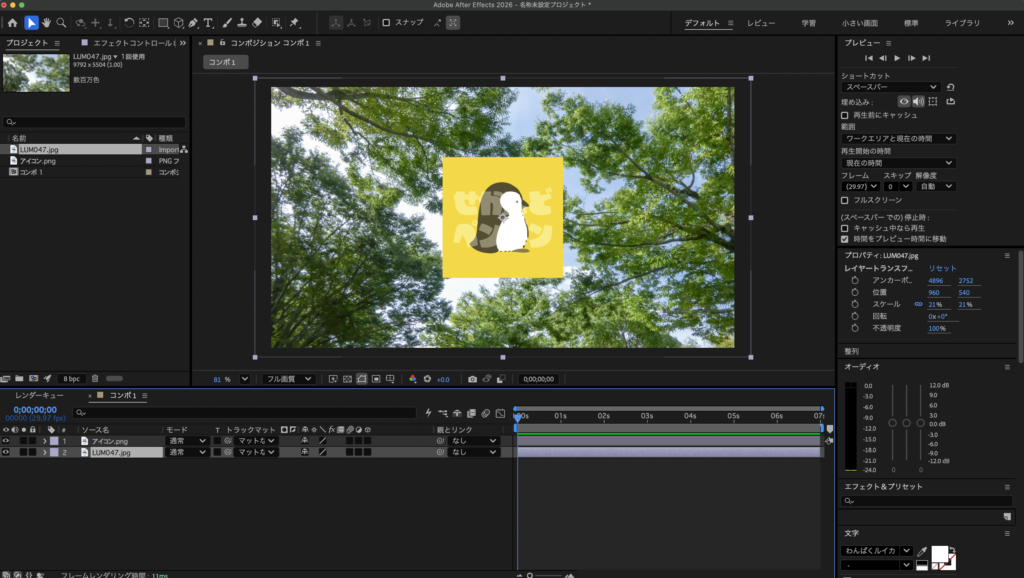Reset the preview shortcut settings

(x=951, y=87)
